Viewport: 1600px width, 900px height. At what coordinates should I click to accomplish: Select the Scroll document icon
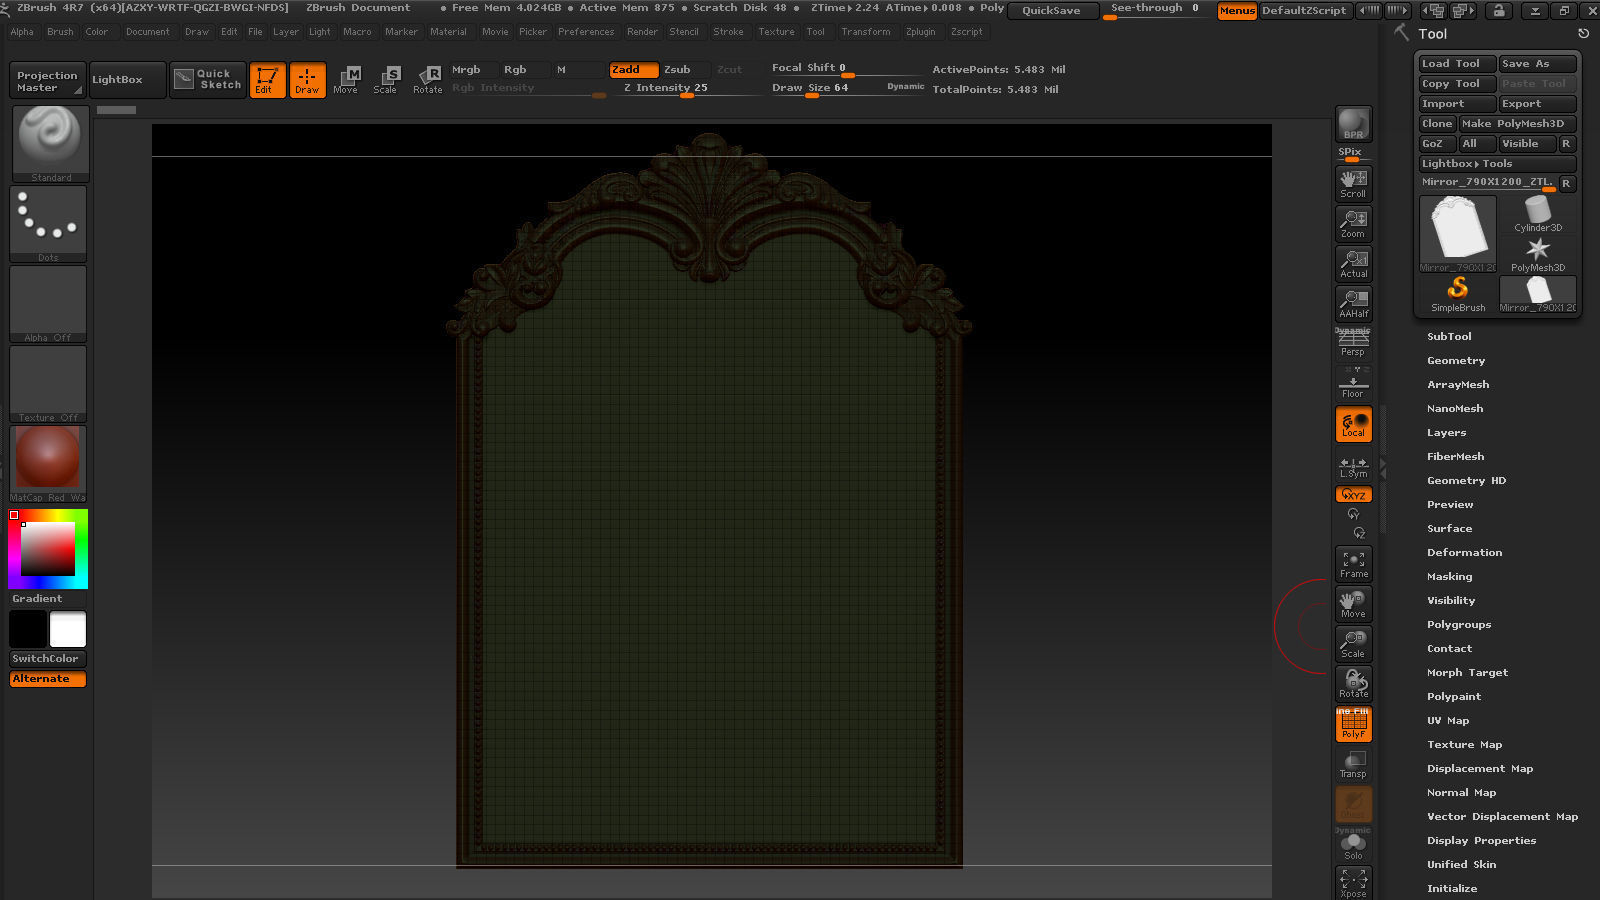pyautogui.click(x=1353, y=183)
